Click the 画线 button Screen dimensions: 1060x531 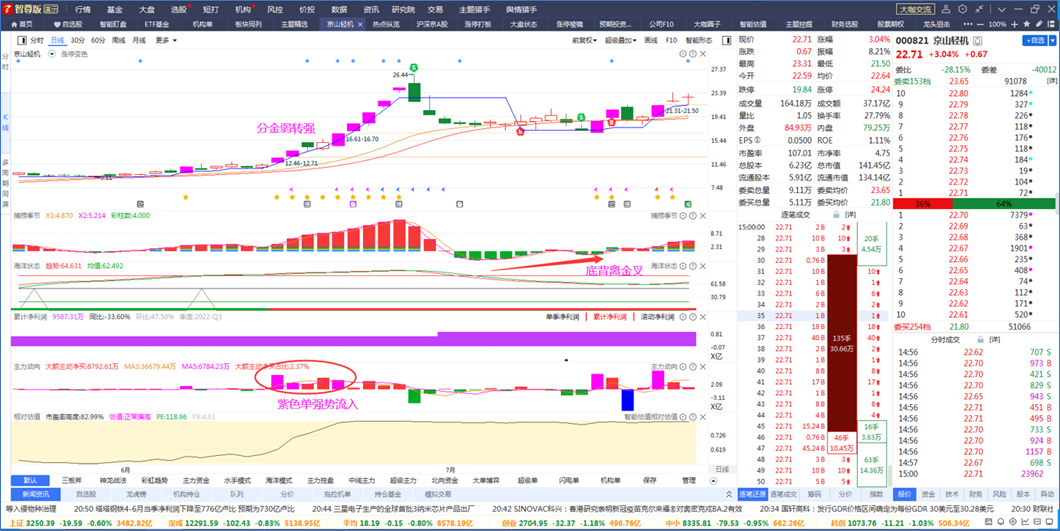(x=651, y=41)
